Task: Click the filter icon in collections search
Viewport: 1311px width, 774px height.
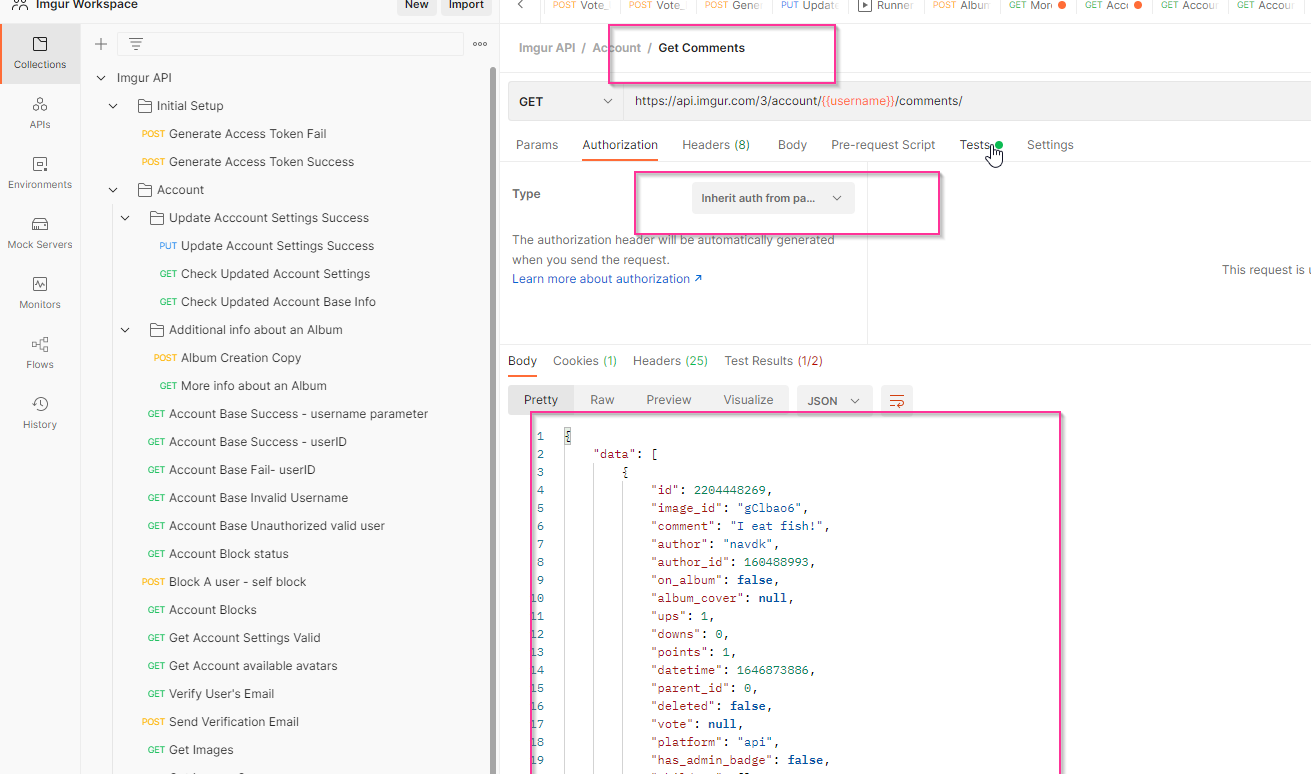Action: pos(136,44)
